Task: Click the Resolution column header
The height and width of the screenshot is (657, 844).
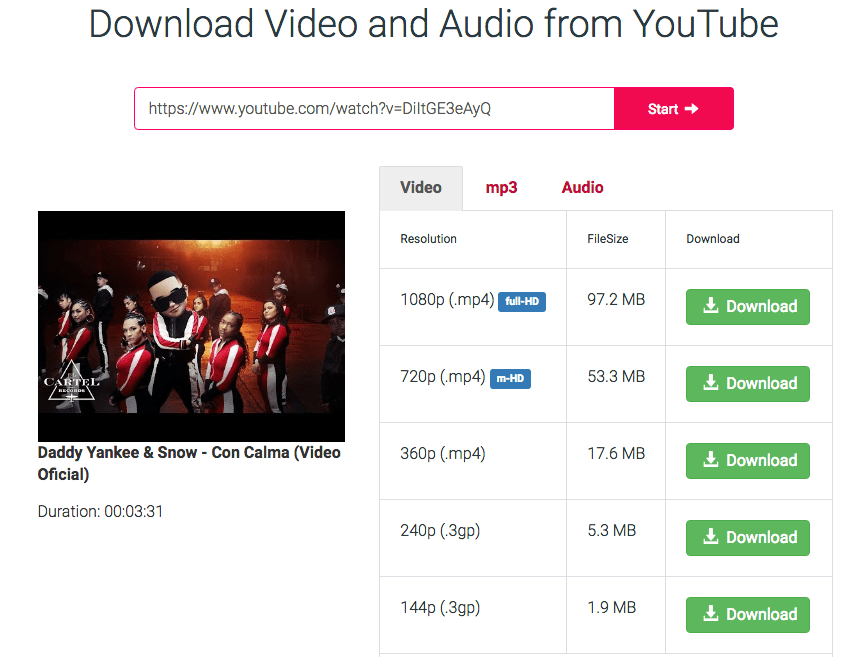Action: pyautogui.click(x=428, y=239)
